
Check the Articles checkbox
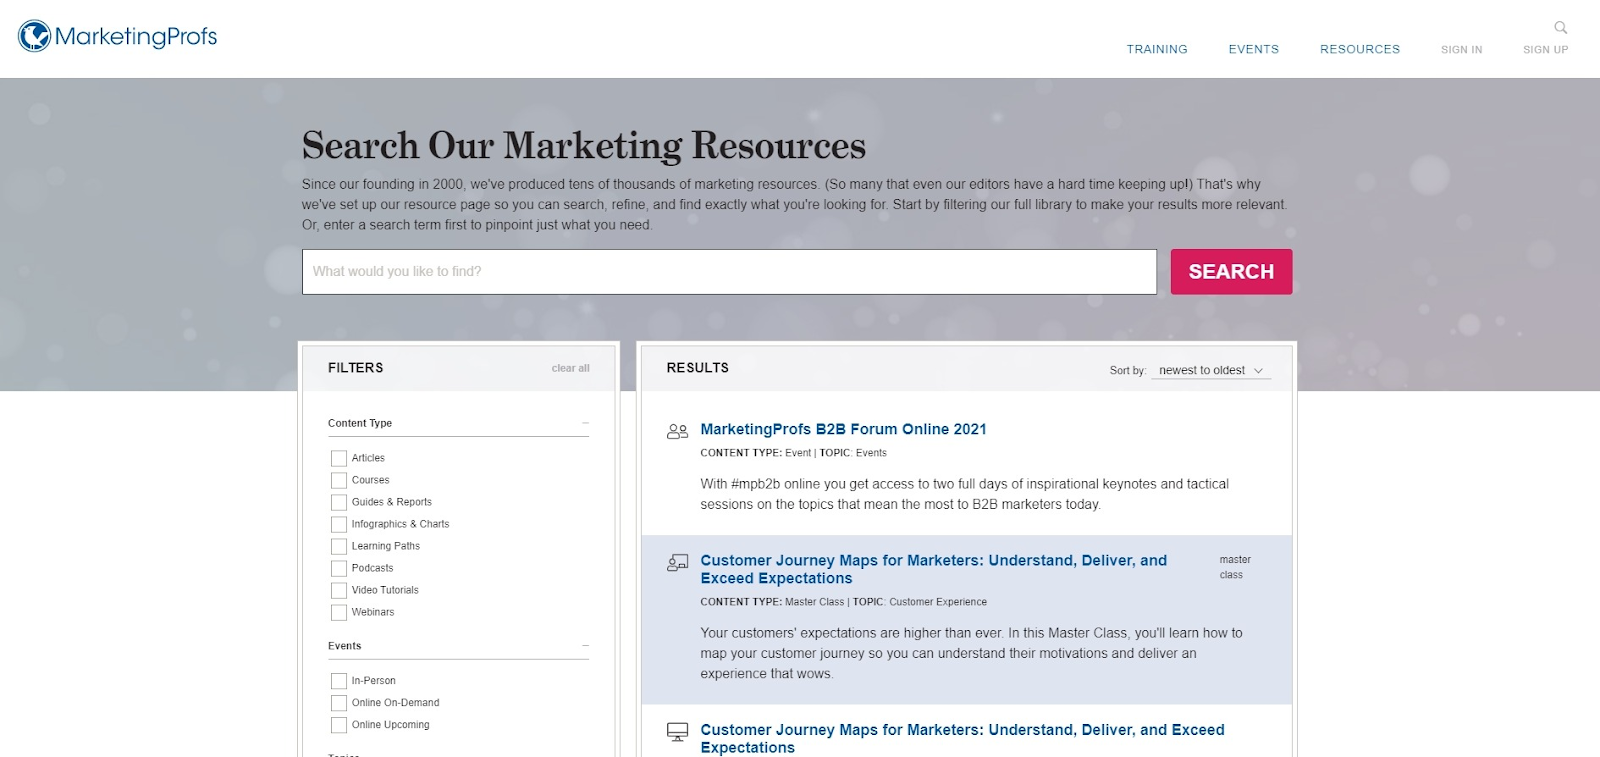[x=339, y=458]
